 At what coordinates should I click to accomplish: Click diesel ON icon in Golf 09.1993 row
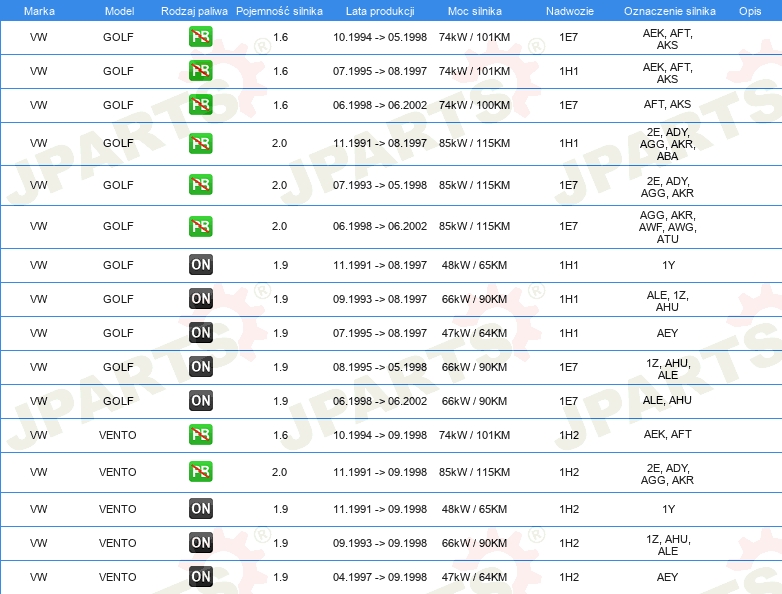pyautogui.click(x=200, y=298)
